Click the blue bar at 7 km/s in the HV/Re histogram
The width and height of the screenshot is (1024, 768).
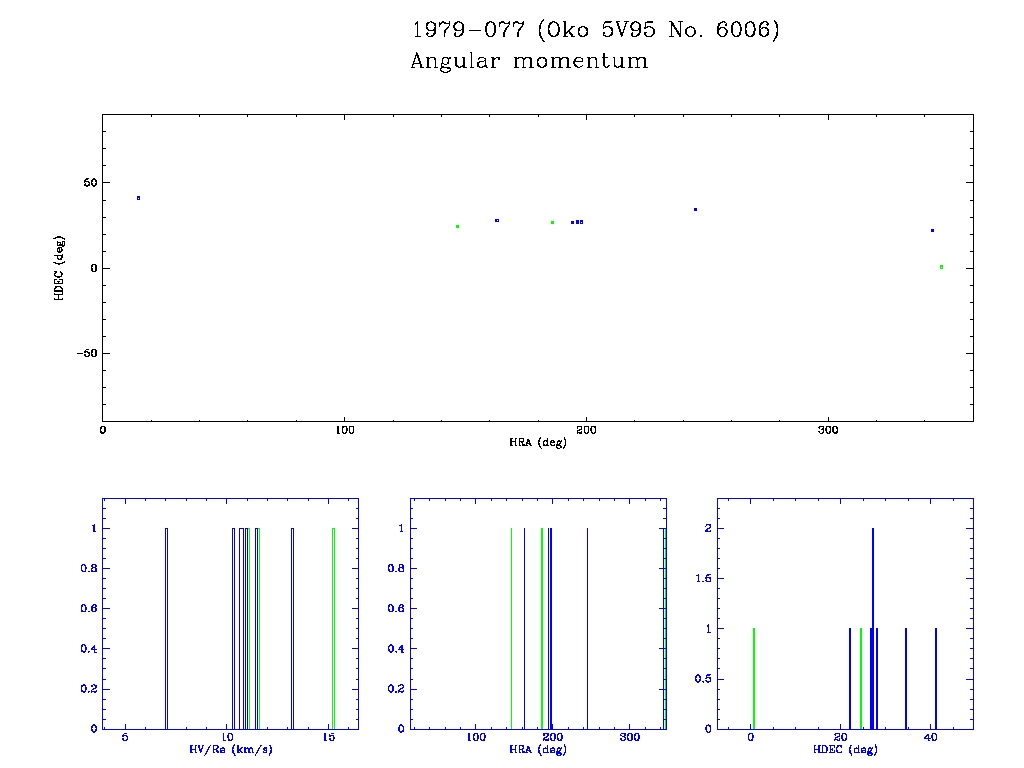click(167, 628)
